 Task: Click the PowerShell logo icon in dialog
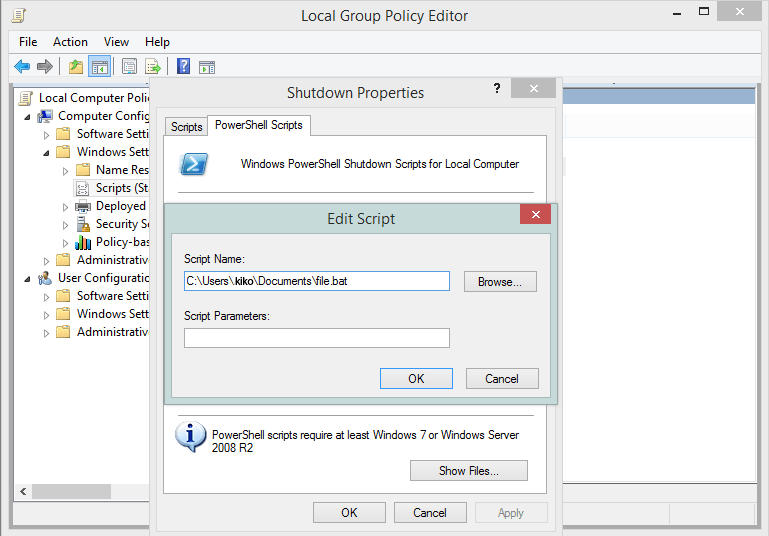[194, 164]
